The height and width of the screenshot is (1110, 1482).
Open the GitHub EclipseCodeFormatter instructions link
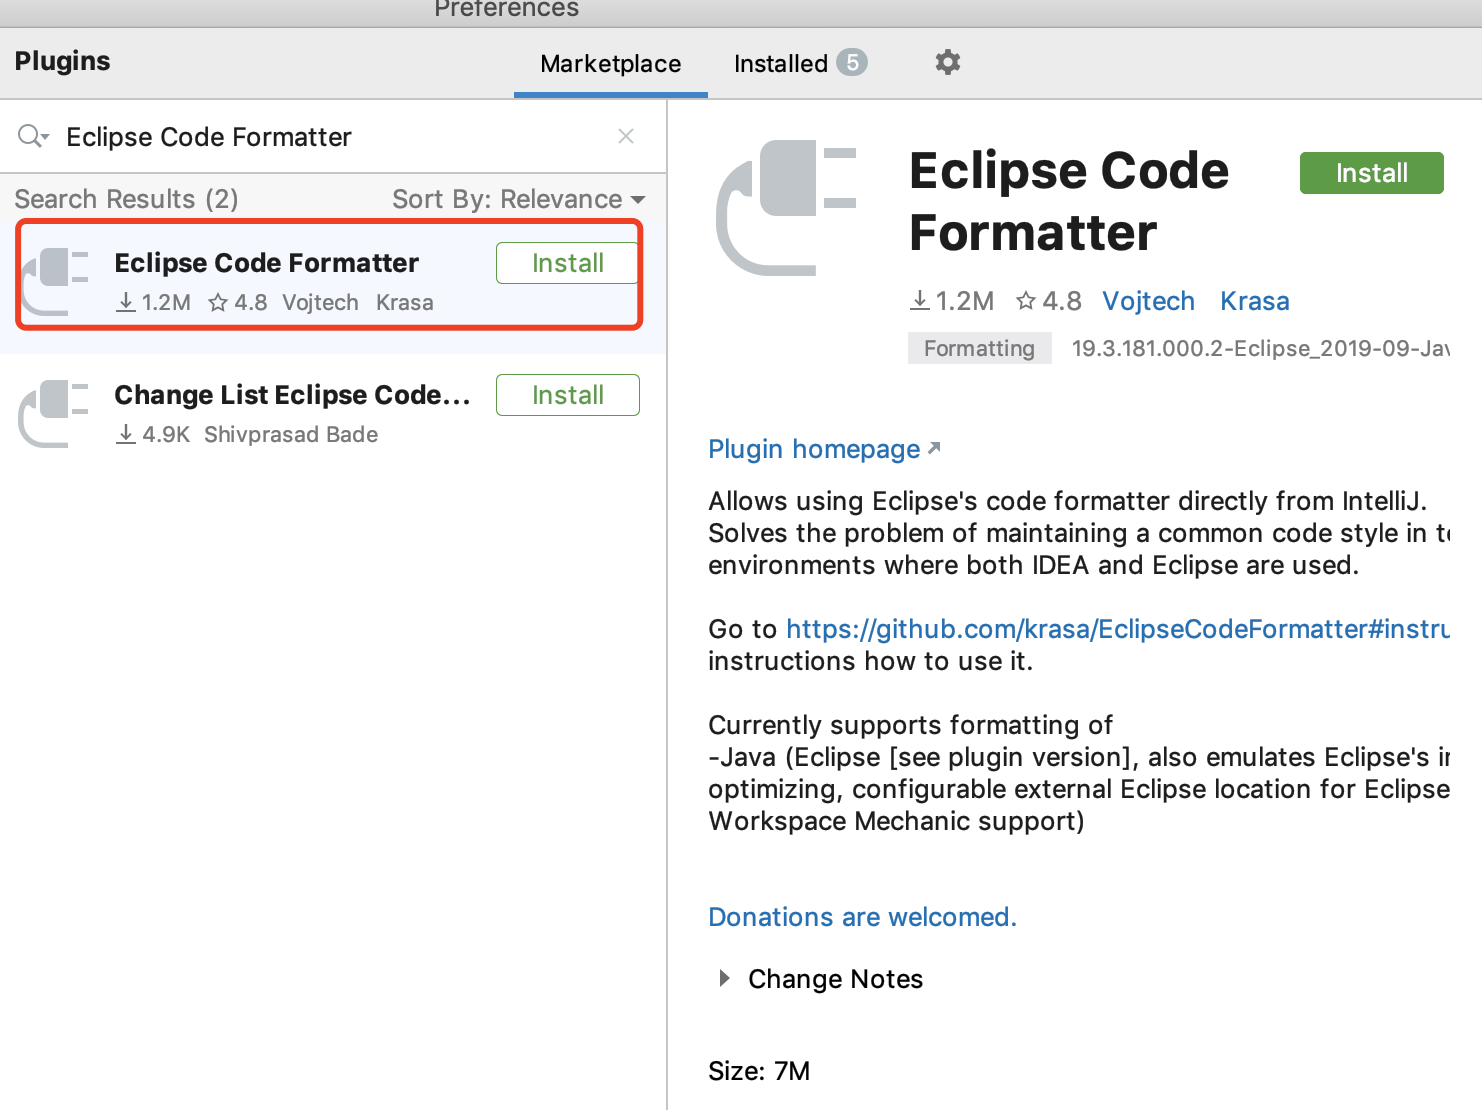[1118, 629]
